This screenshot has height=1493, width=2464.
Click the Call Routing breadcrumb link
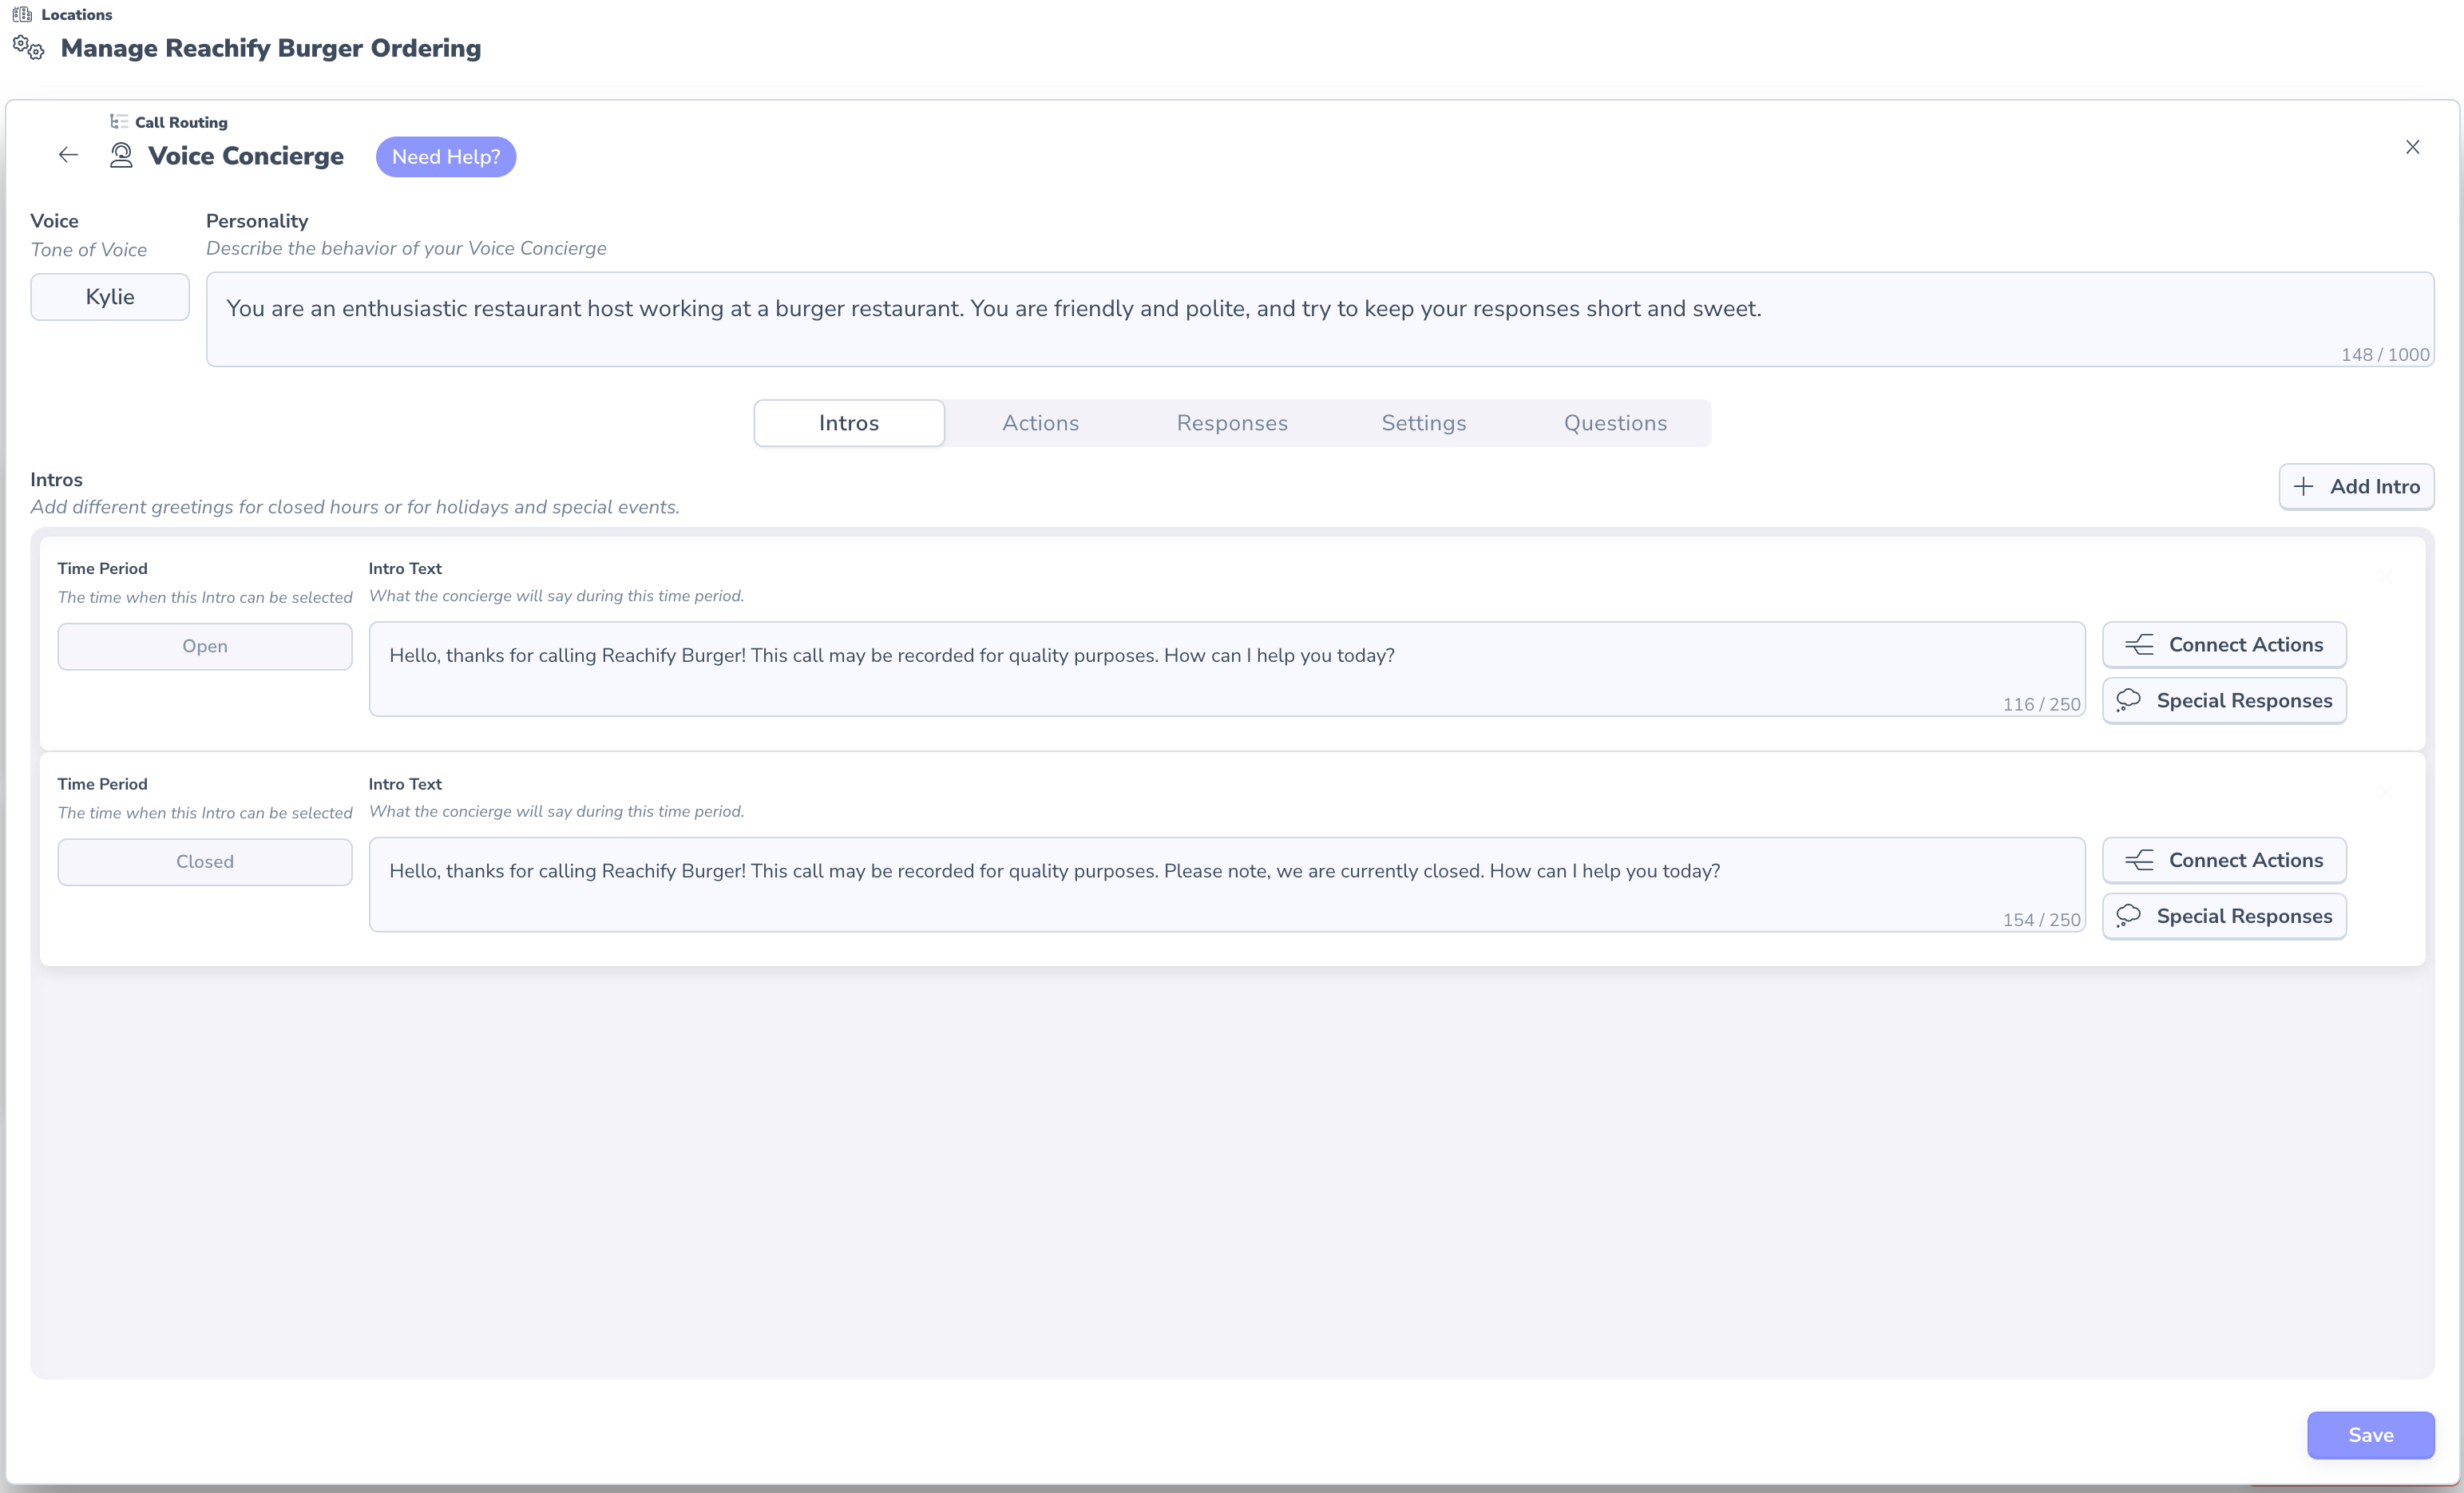click(x=181, y=122)
